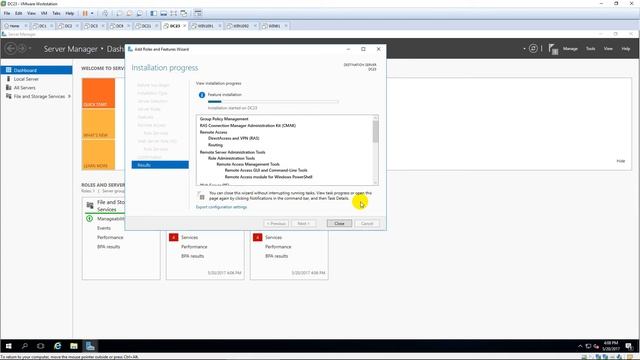Take a snapshot of this virtual machine
The height and width of the screenshot is (360, 640).
click(x=120, y=13)
